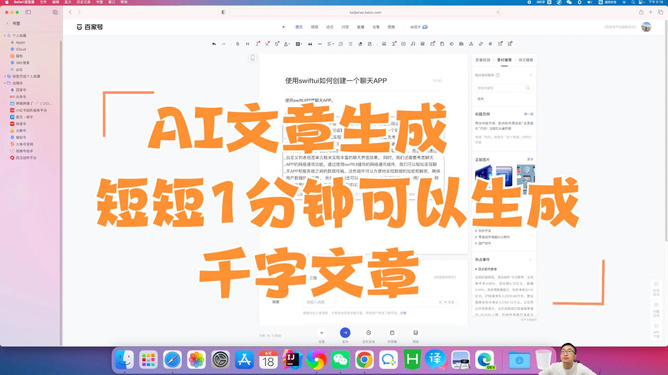Select the first recommended image thumbnail in the right panel
Viewport: 668px width, 375px height.
click(484, 176)
